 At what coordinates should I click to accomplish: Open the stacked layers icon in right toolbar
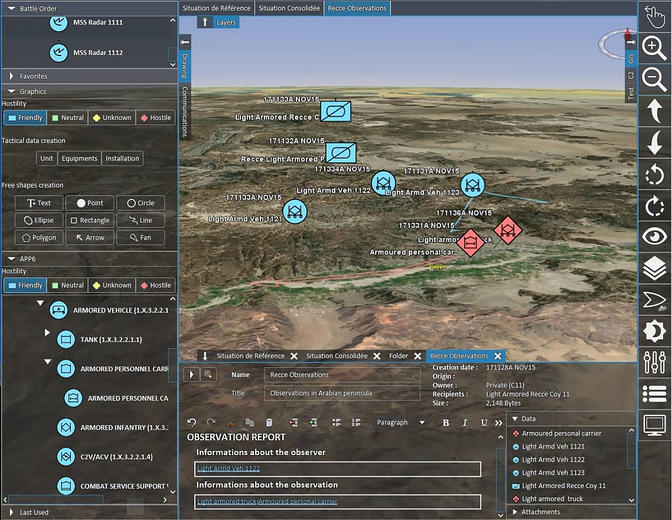click(654, 268)
